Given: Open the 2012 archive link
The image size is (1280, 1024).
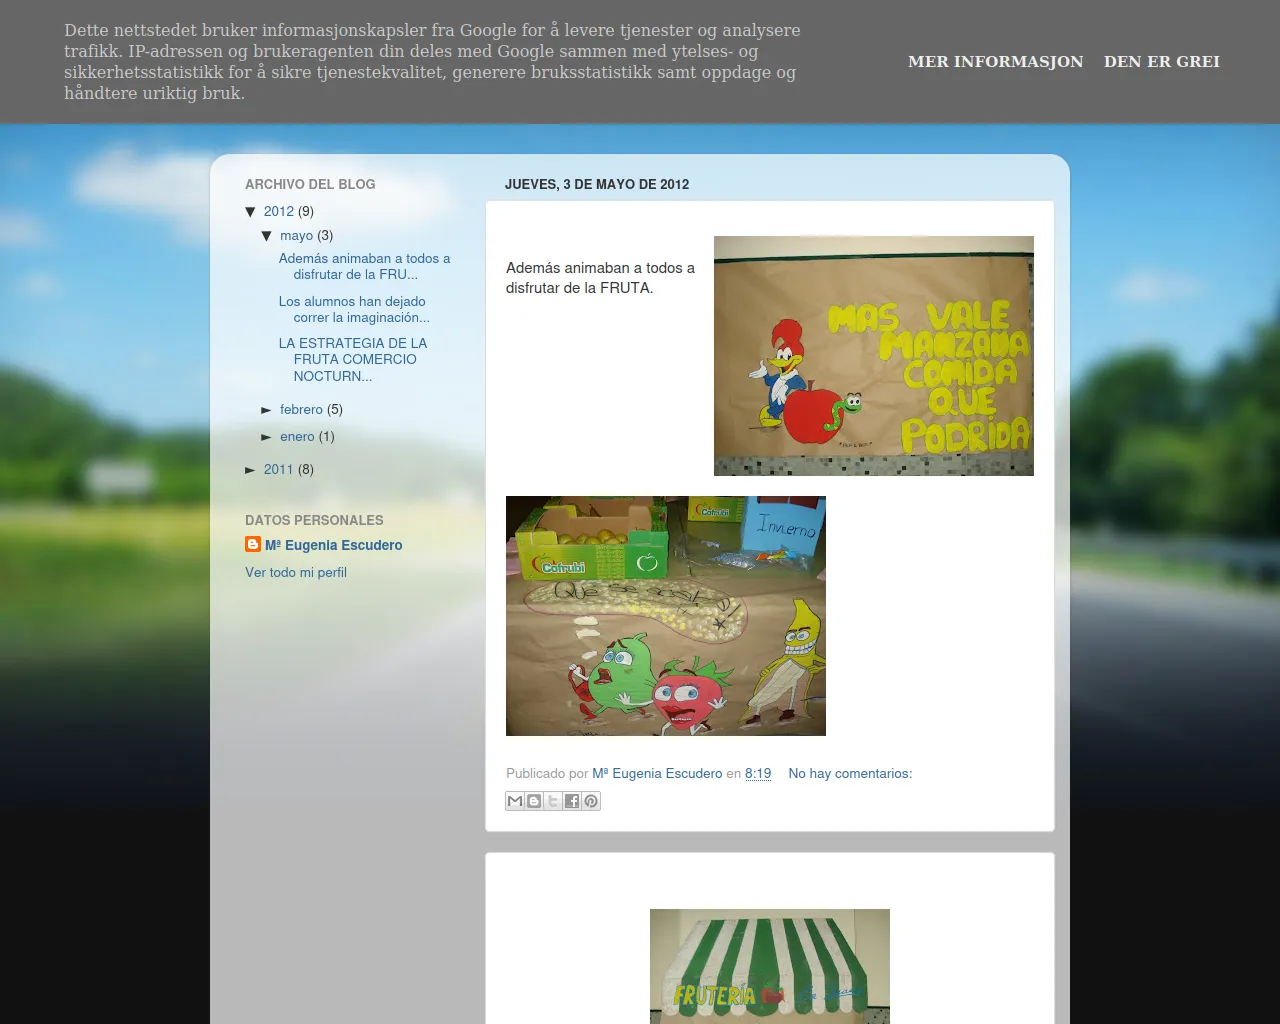Looking at the screenshot, I should pyautogui.click(x=279, y=211).
